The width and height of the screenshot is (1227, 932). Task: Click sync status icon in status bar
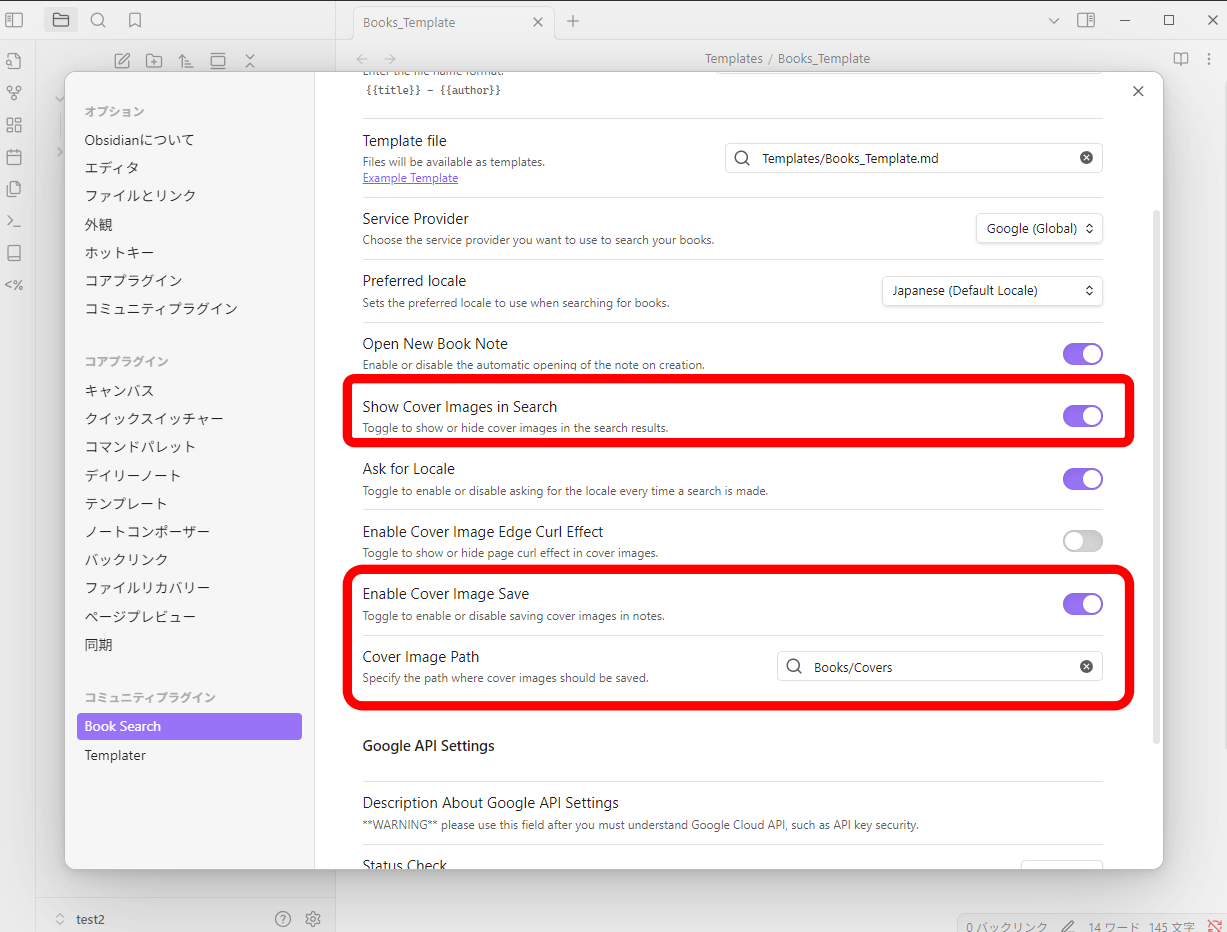pos(1214,926)
